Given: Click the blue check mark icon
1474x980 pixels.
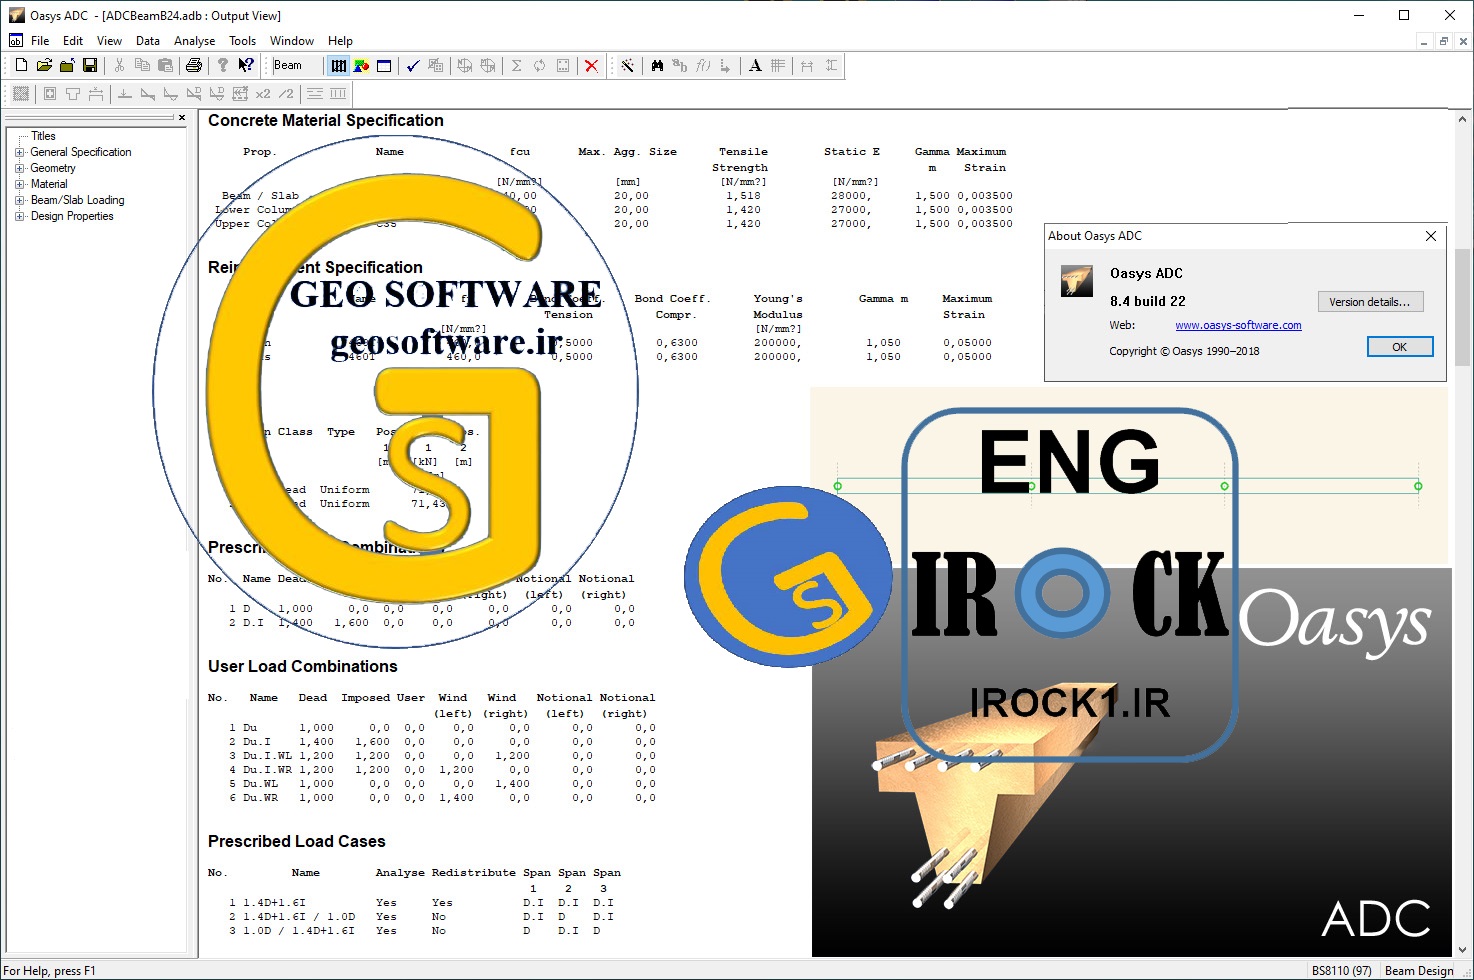Looking at the screenshot, I should point(413,66).
